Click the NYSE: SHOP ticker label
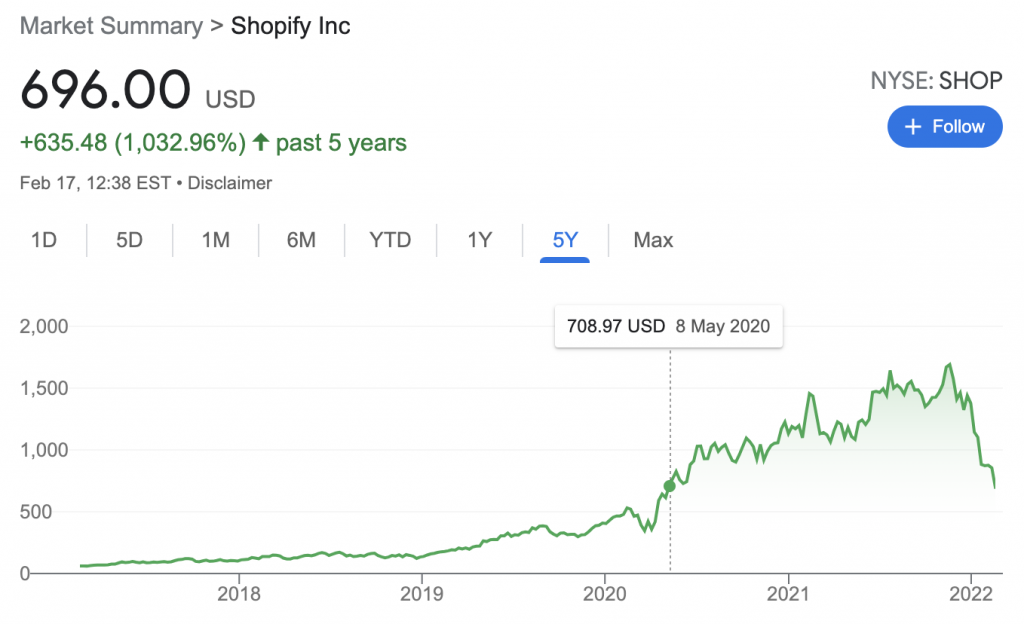1024x624 pixels. (936, 81)
